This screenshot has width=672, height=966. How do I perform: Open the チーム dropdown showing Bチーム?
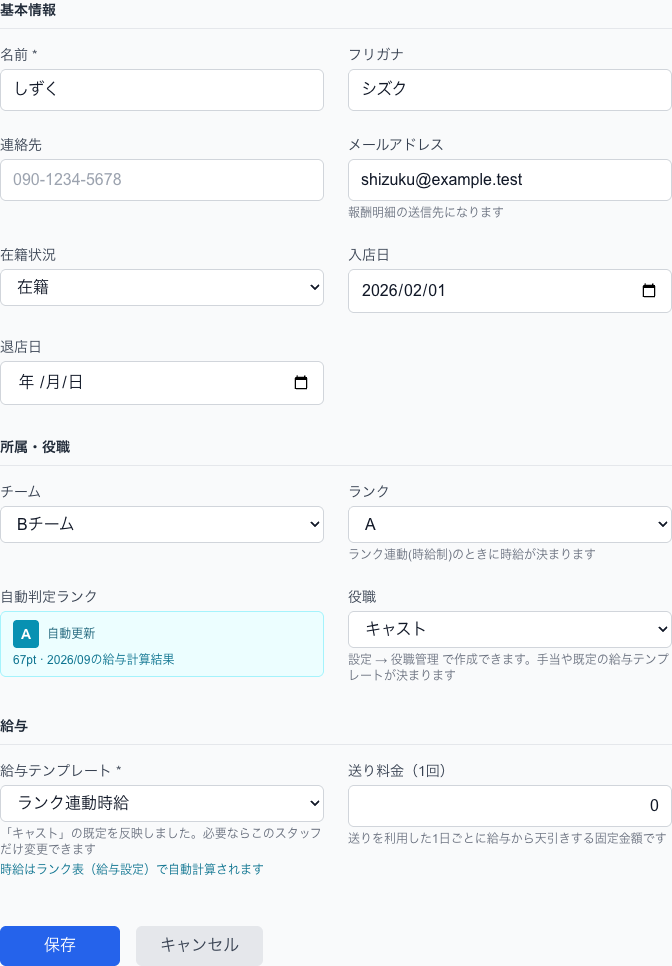coord(162,524)
